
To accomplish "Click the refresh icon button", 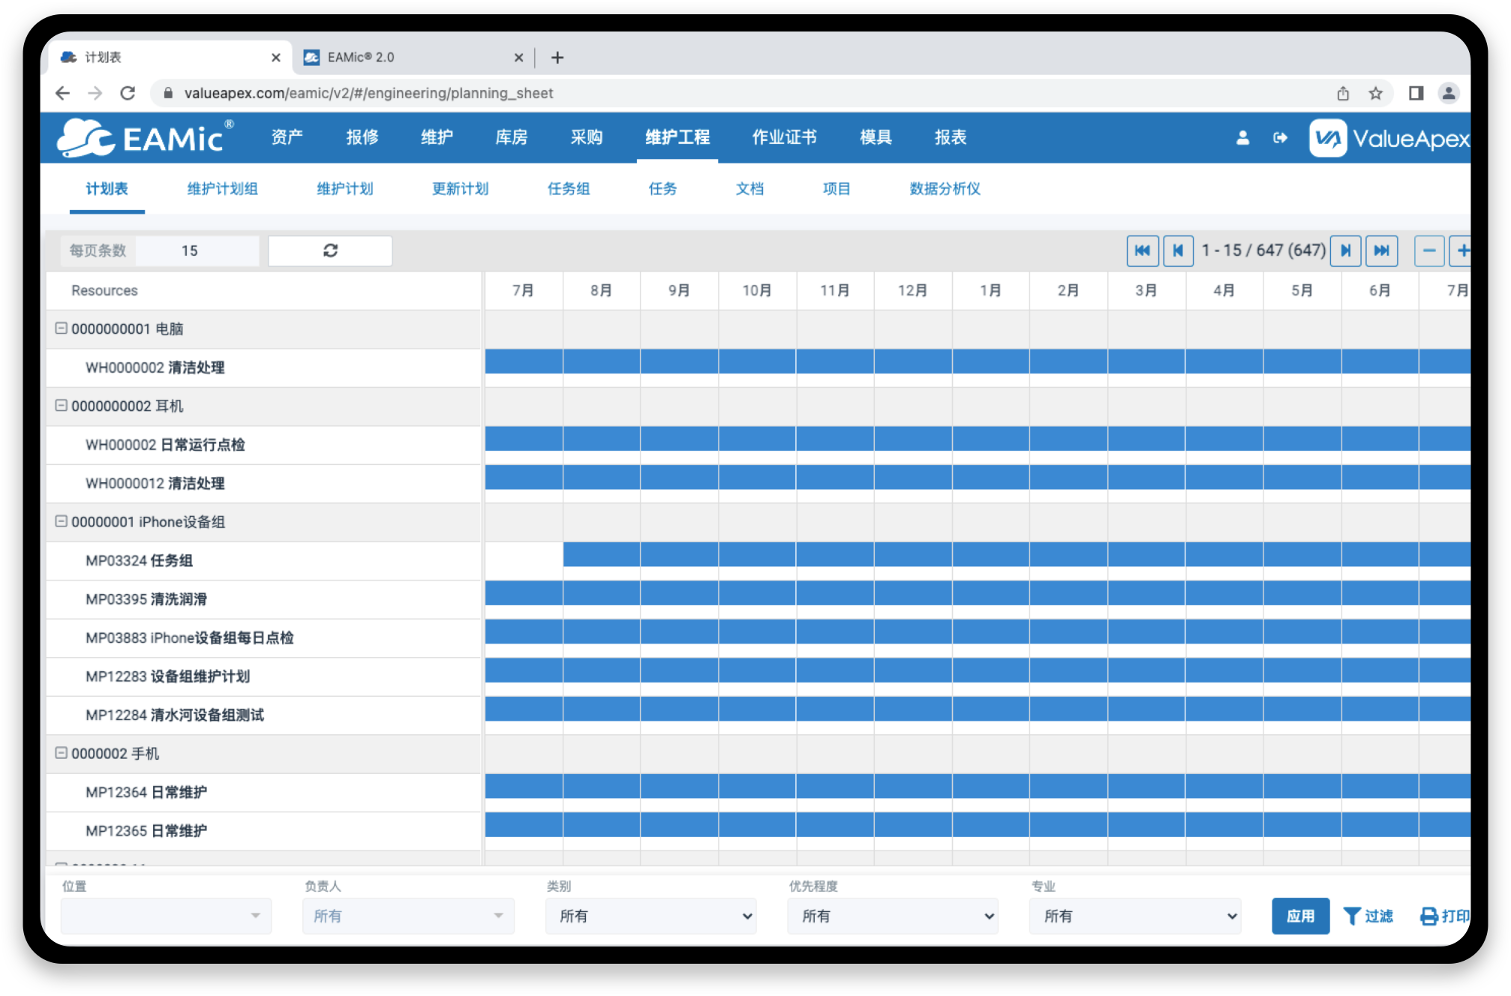I will tap(330, 251).
